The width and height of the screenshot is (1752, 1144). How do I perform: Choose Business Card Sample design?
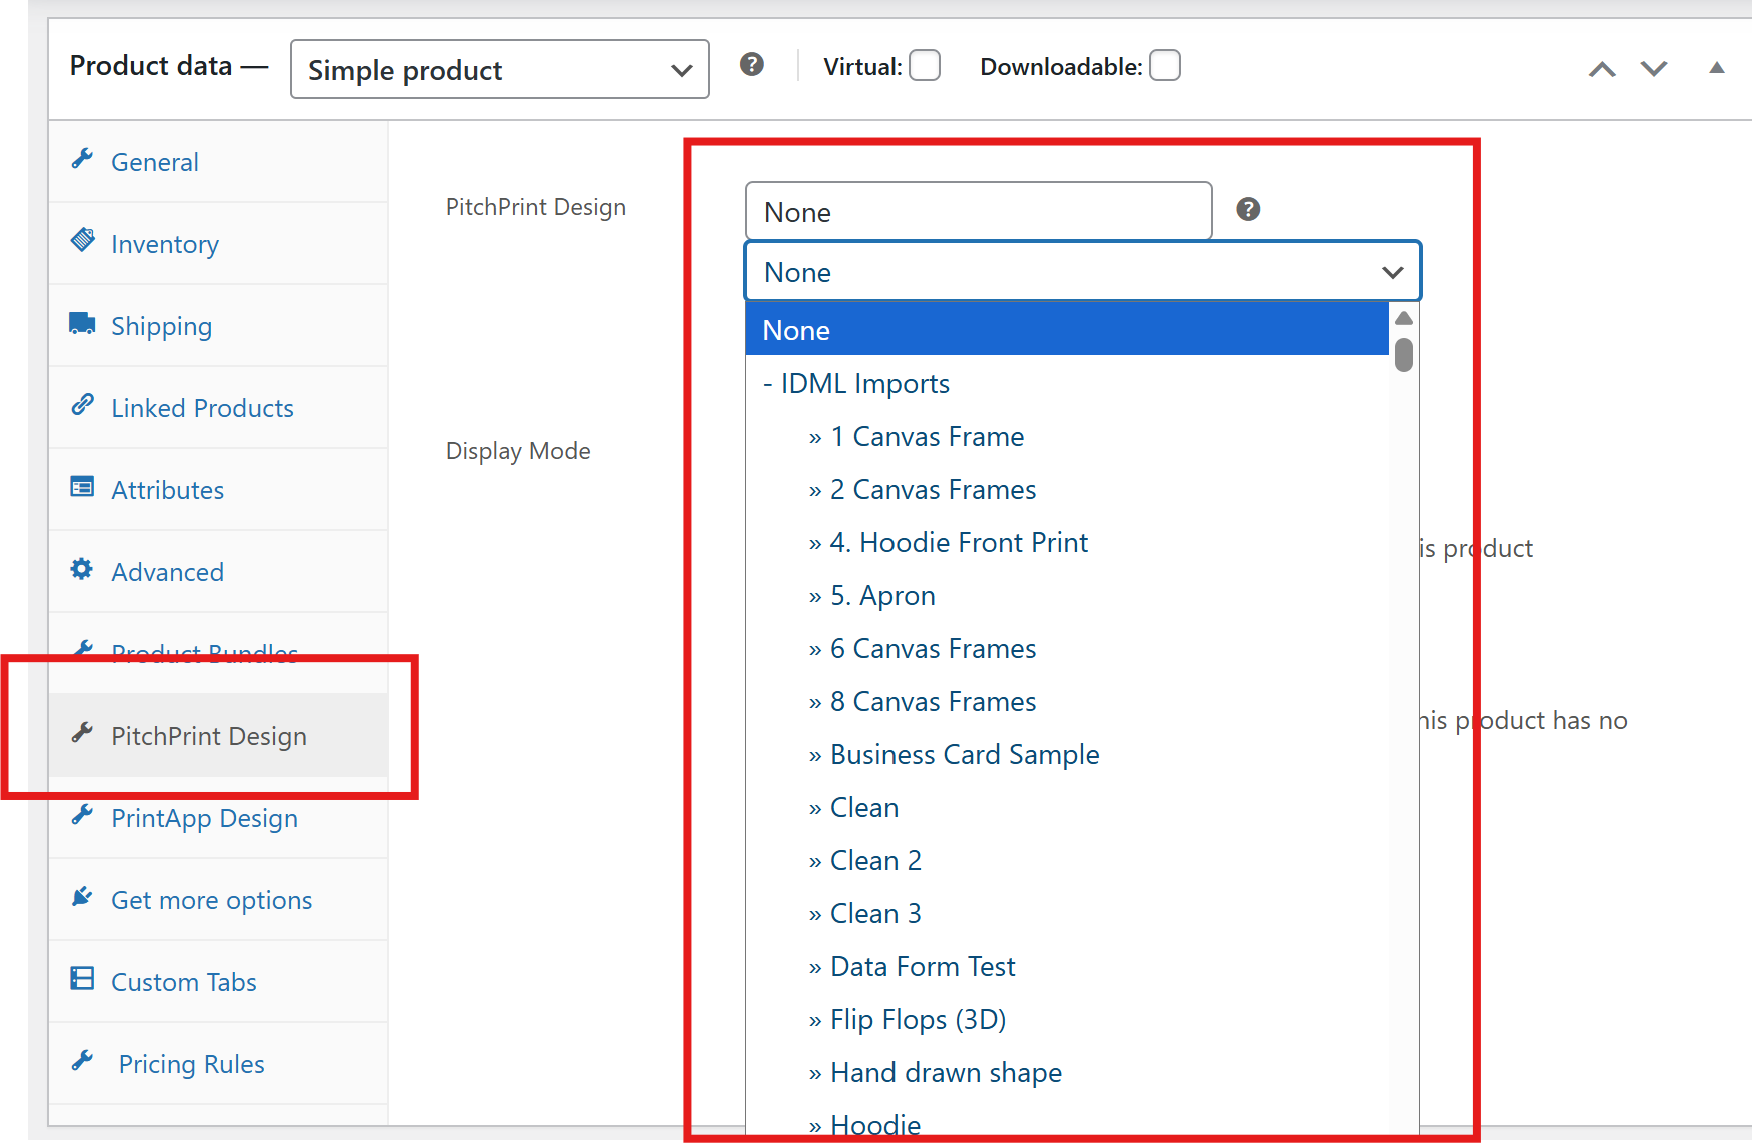[x=1067, y=754]
